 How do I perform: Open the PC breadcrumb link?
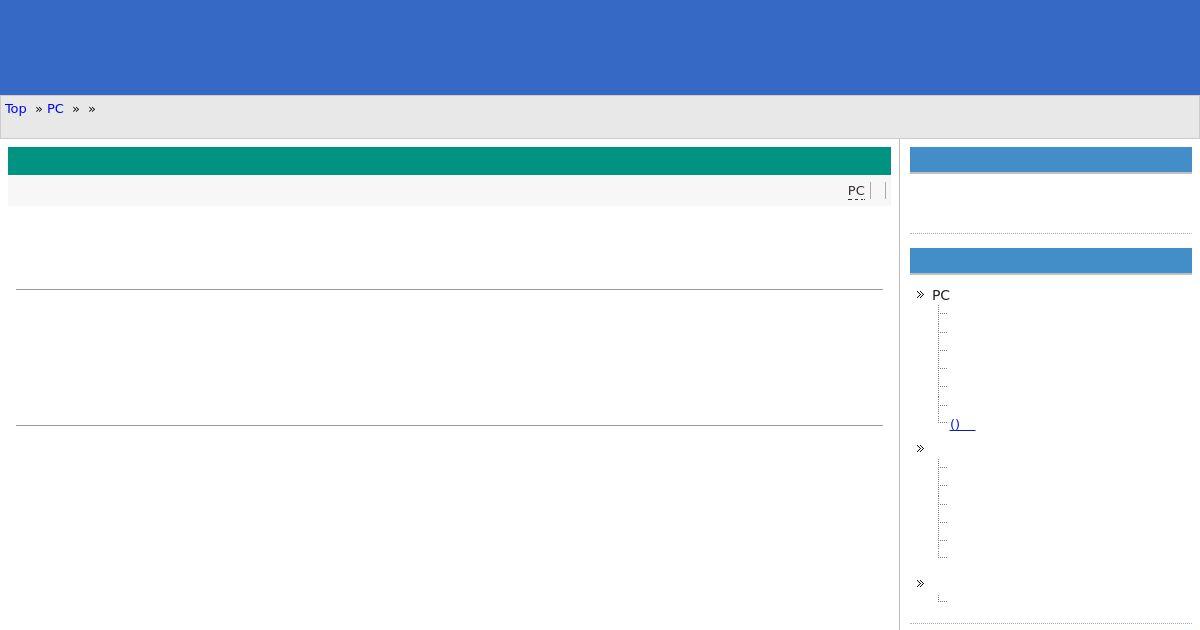pos(55,109)
